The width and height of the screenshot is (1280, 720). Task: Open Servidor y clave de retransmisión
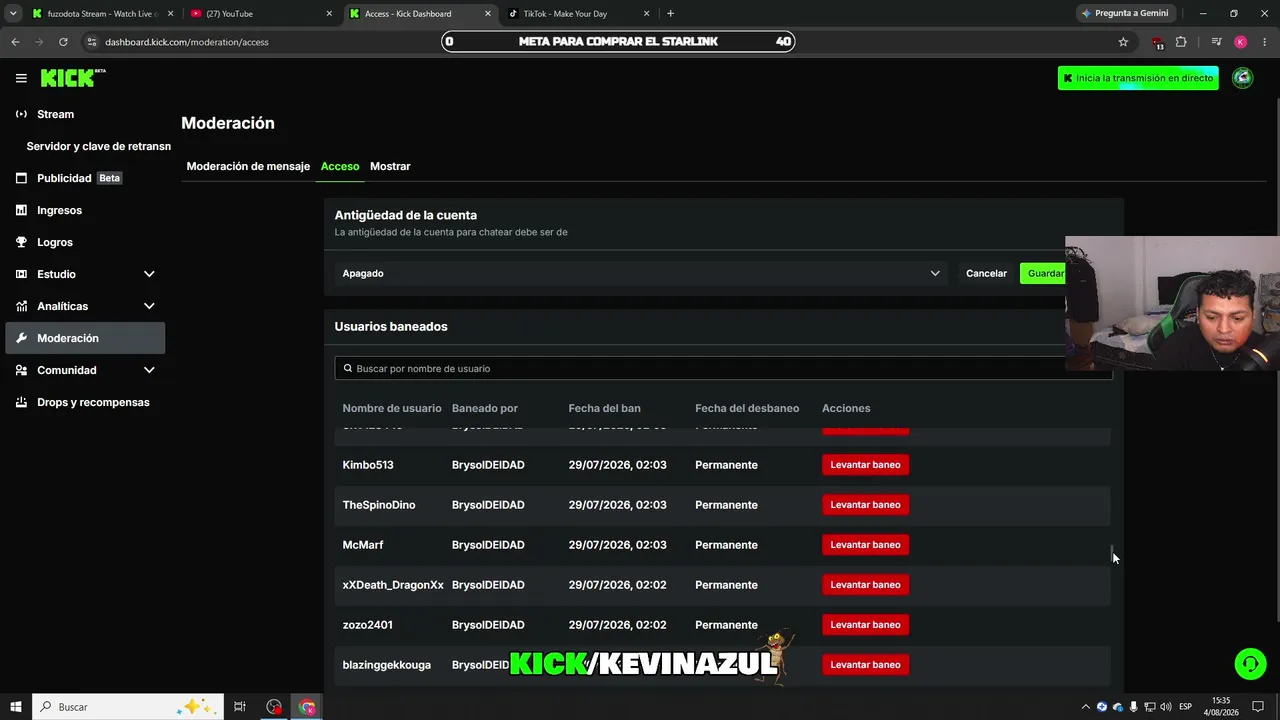point(98,146)
